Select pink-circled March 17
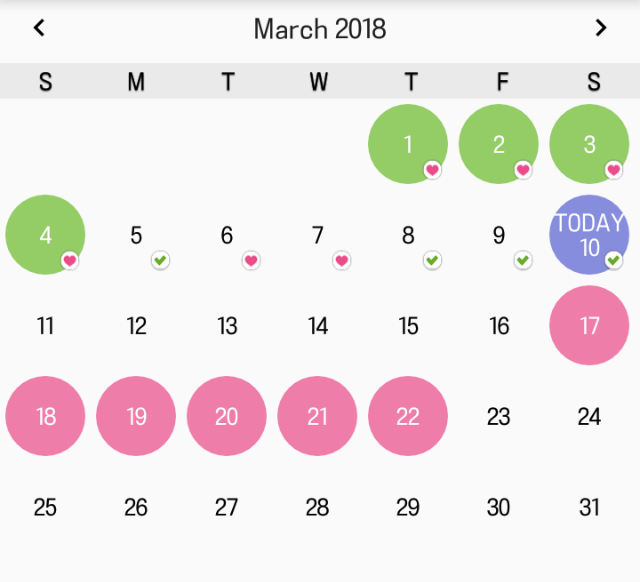Image resolution: width=640 pixels, height=582 pixels. [589, 326]
